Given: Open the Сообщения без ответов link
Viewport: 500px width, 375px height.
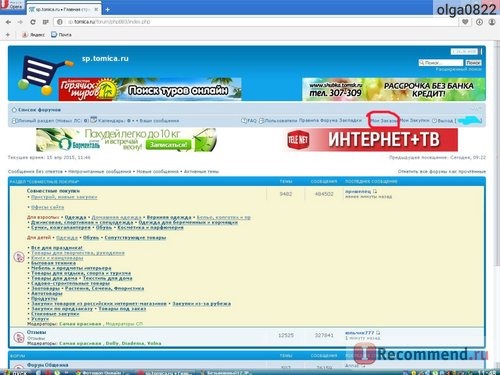Looking at the screenshot, I should pyautogui.click(x=35, y=171).
